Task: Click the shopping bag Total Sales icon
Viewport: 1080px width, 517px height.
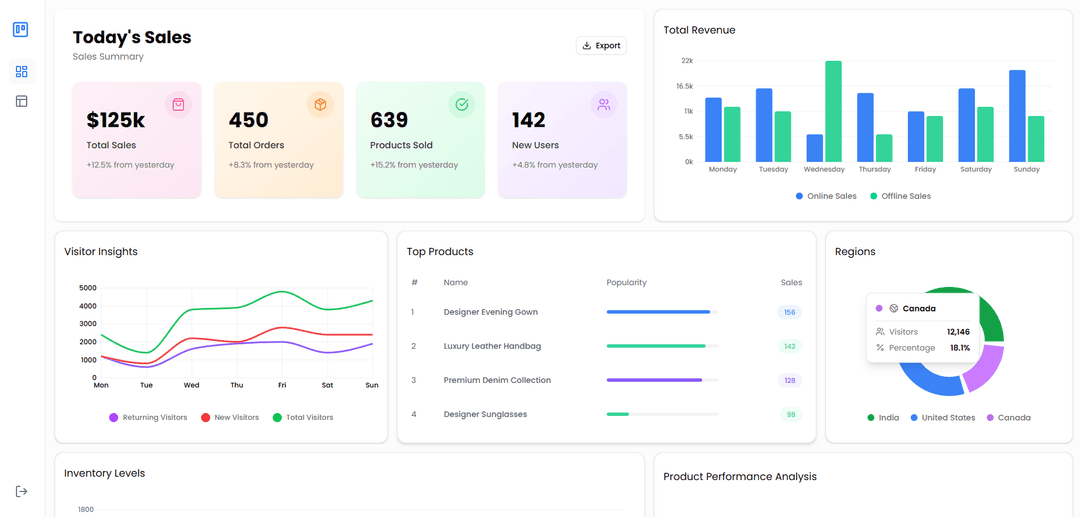Action: point(178,104)
